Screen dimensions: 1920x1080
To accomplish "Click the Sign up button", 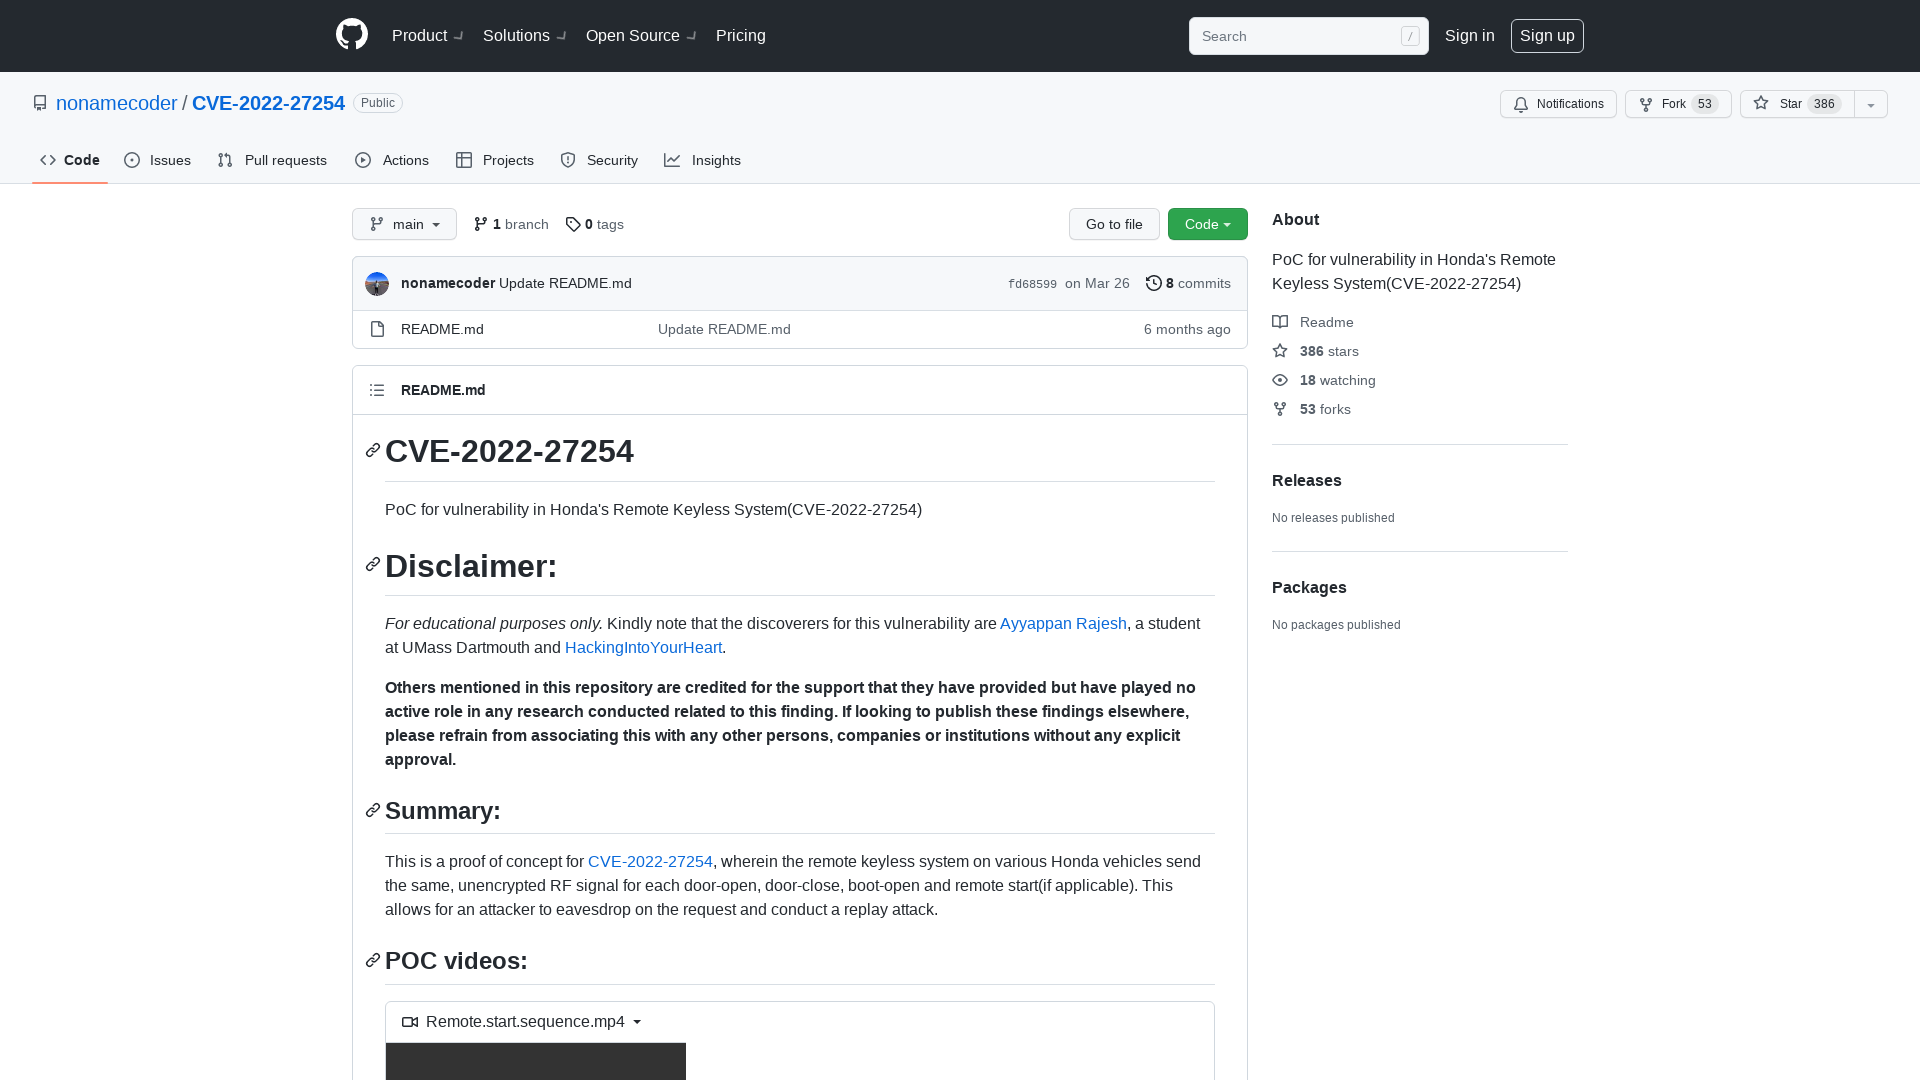I will point(1547,36).
